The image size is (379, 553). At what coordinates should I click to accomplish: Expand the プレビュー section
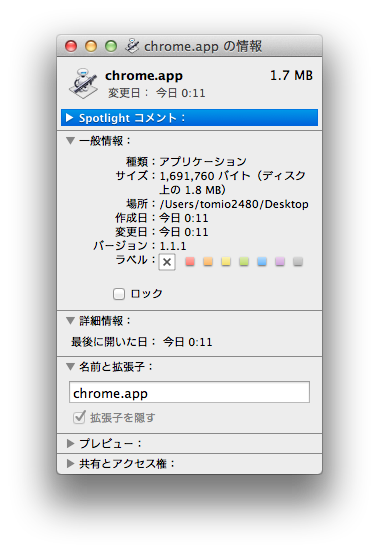point(70,443)
